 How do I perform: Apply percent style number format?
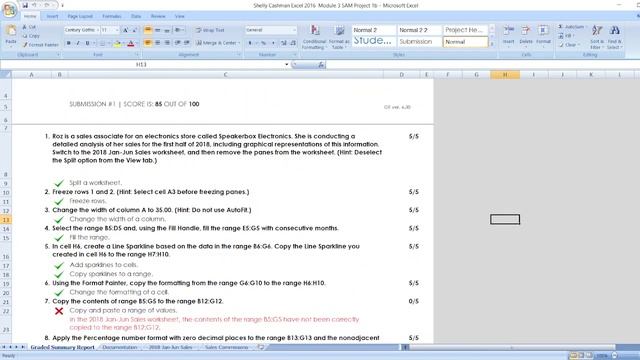[x=263, y=43]
